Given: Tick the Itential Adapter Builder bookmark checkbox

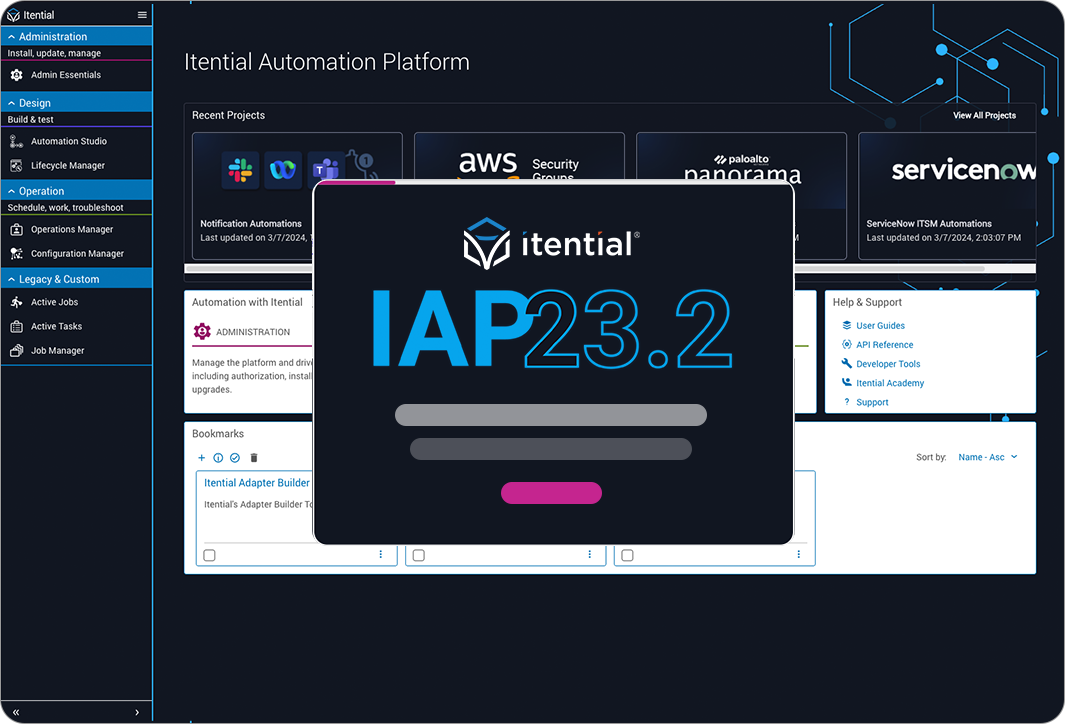Looking at the screenshot, I should click(209, 556).
